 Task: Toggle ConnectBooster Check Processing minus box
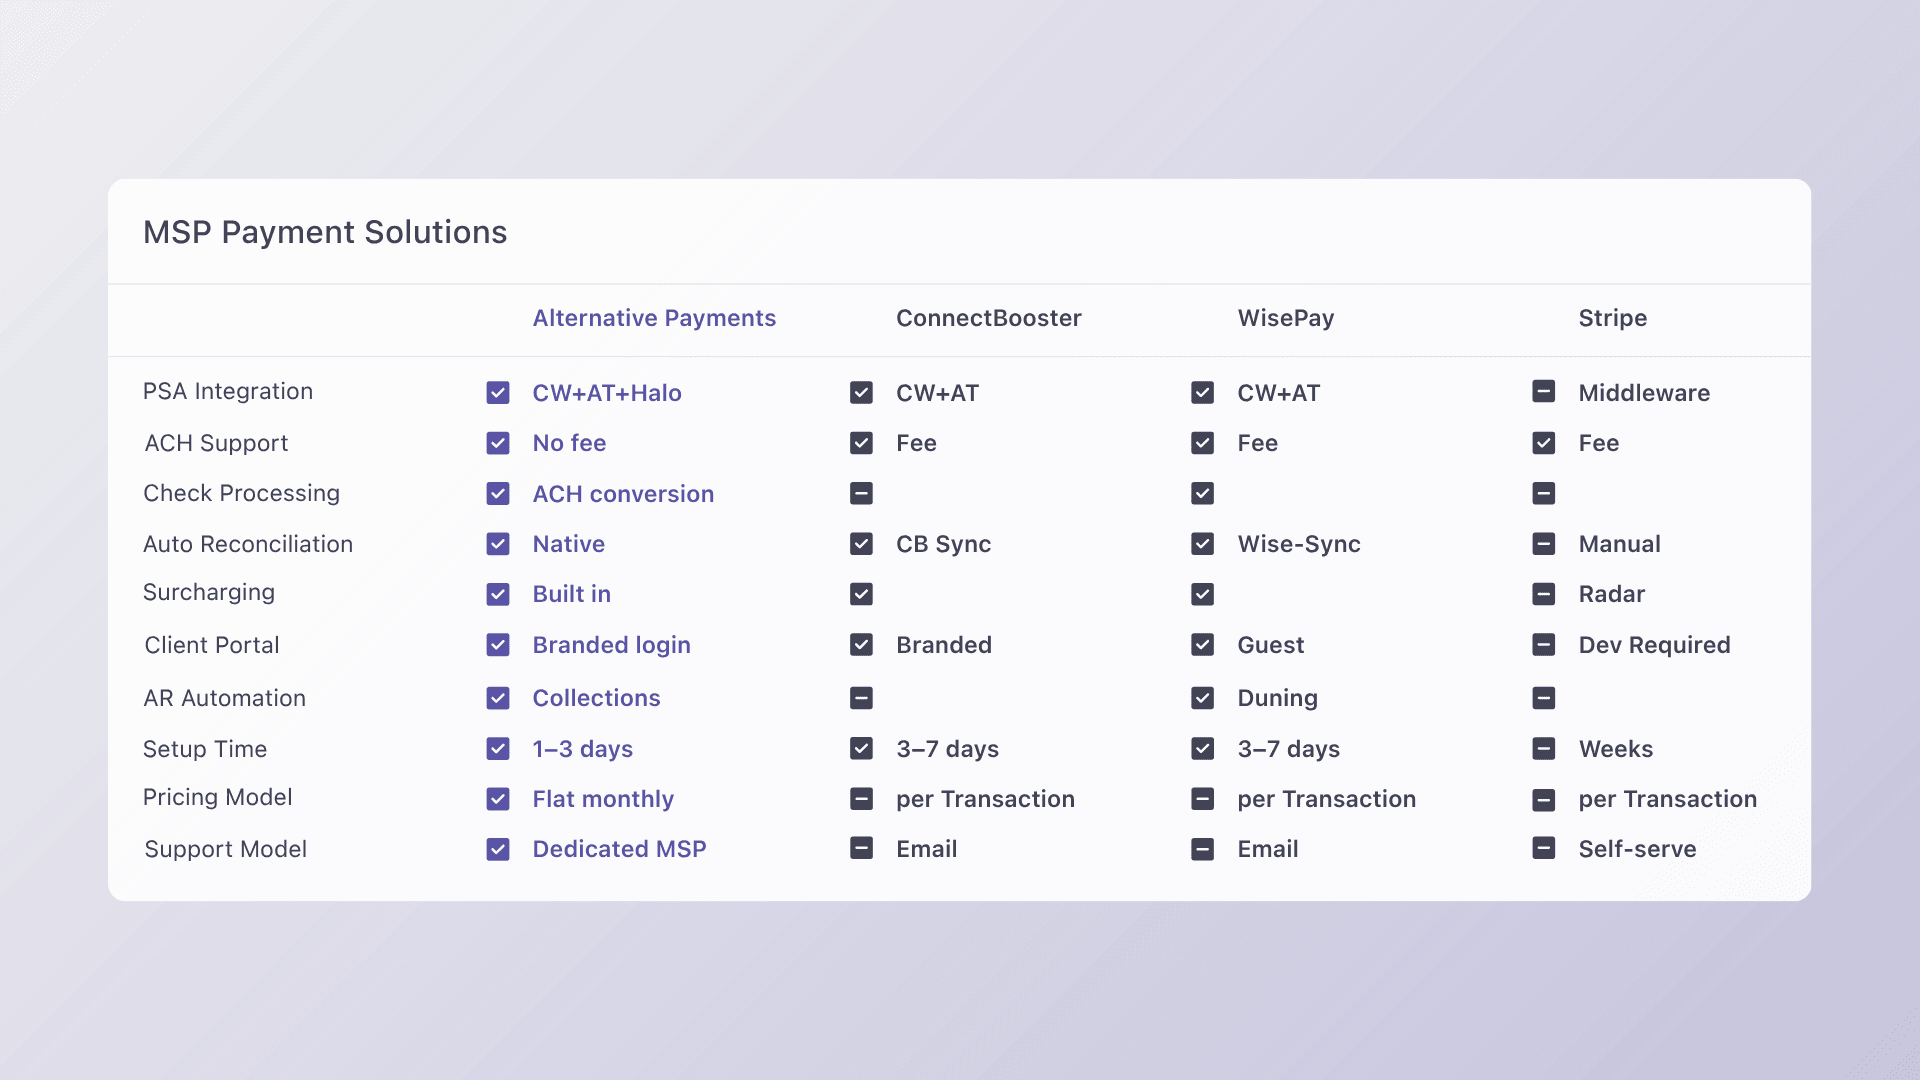click(861, 493)
